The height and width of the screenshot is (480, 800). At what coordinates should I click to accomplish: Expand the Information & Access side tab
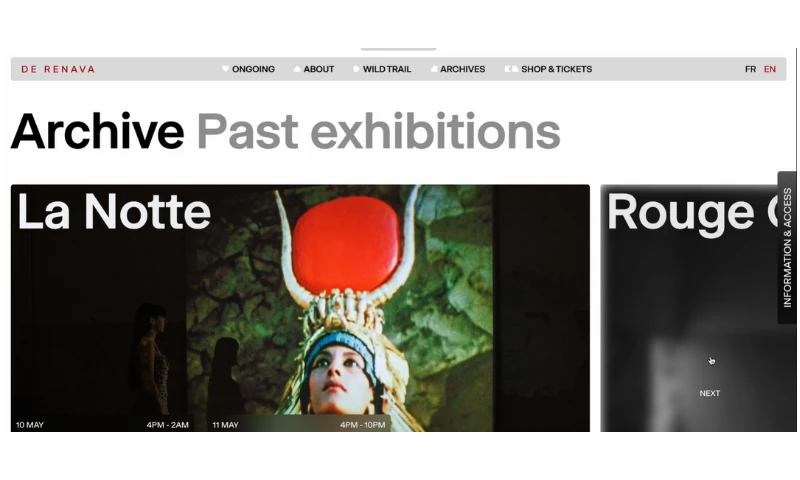point(787,248)
